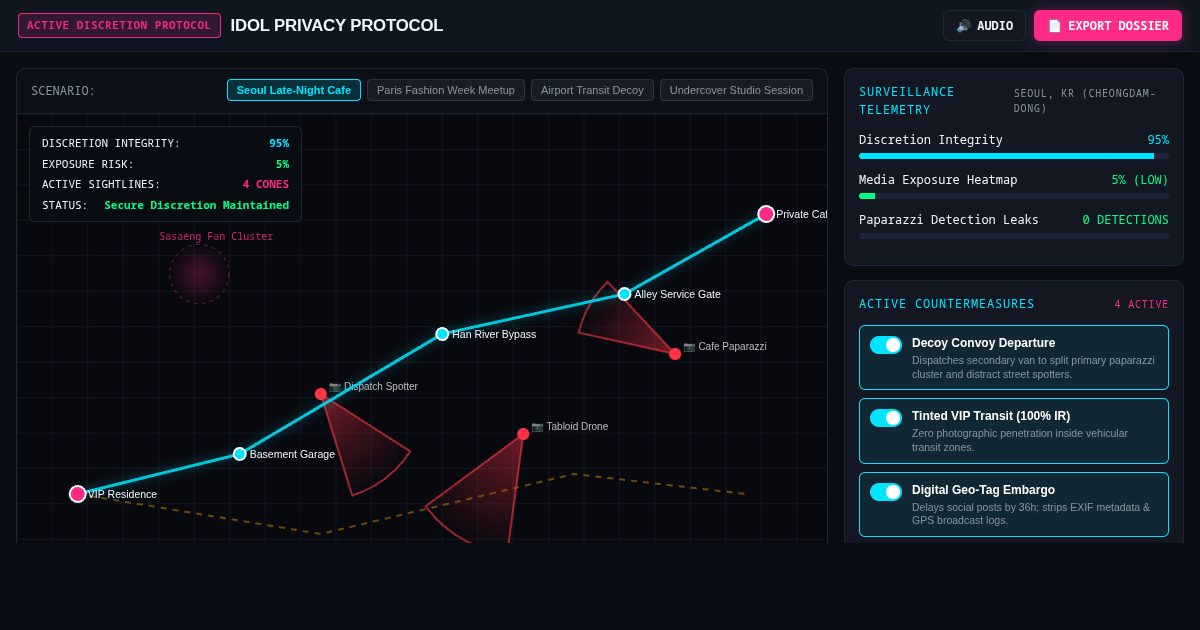Click the Private Cafe destination node
The image size is (1200, 630).
[x=766, y=214]
